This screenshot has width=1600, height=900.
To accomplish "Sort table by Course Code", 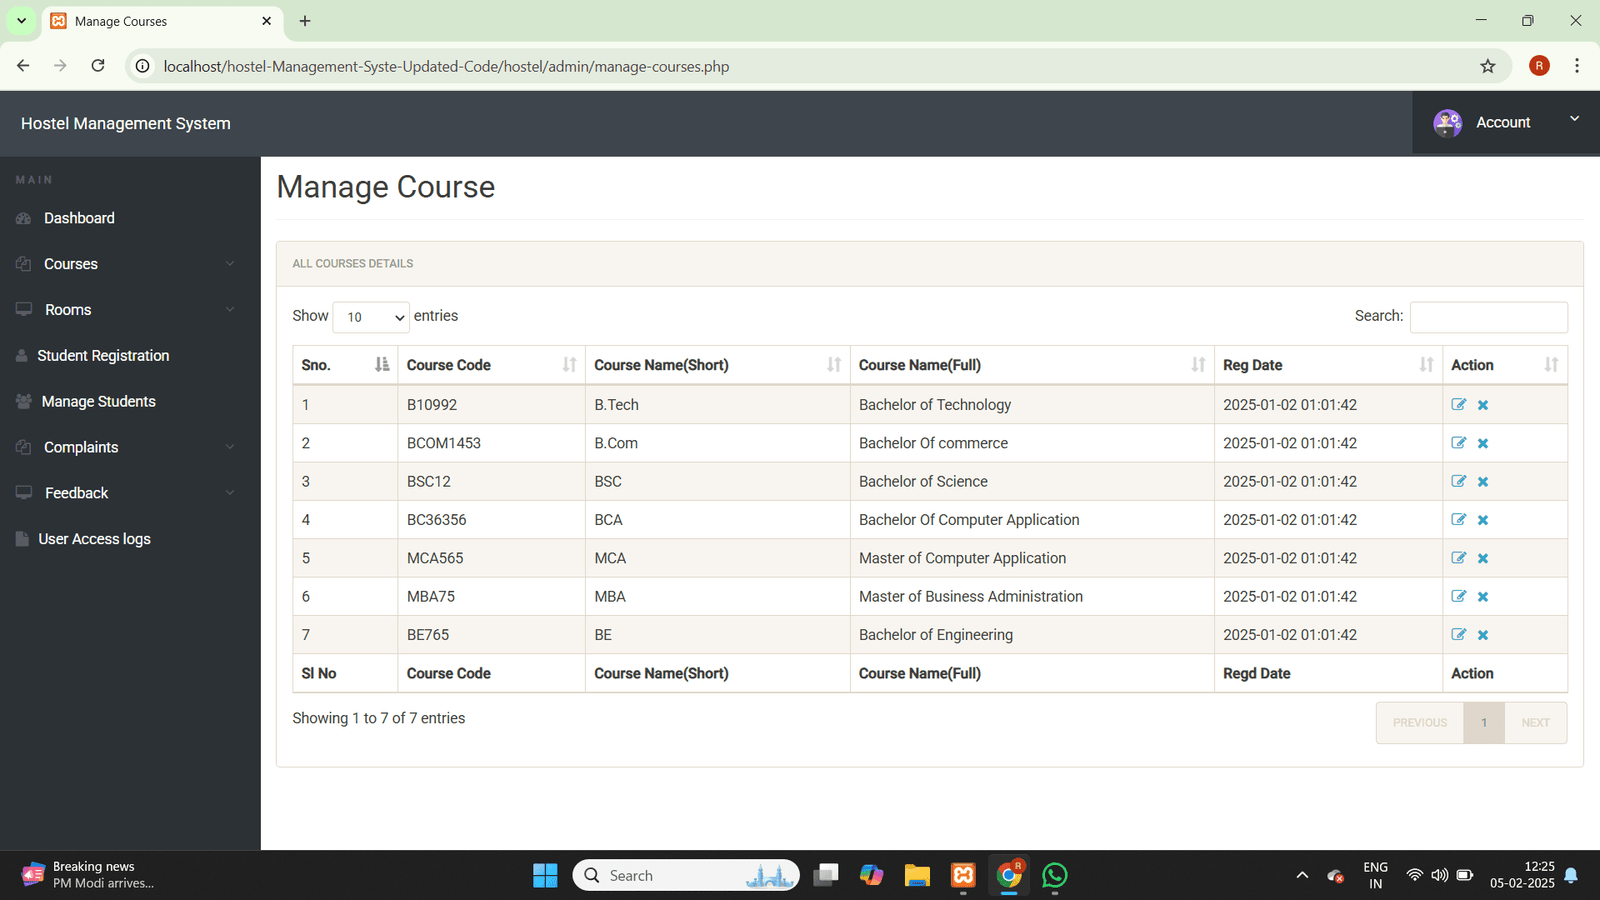I will (x=491, y=365).
